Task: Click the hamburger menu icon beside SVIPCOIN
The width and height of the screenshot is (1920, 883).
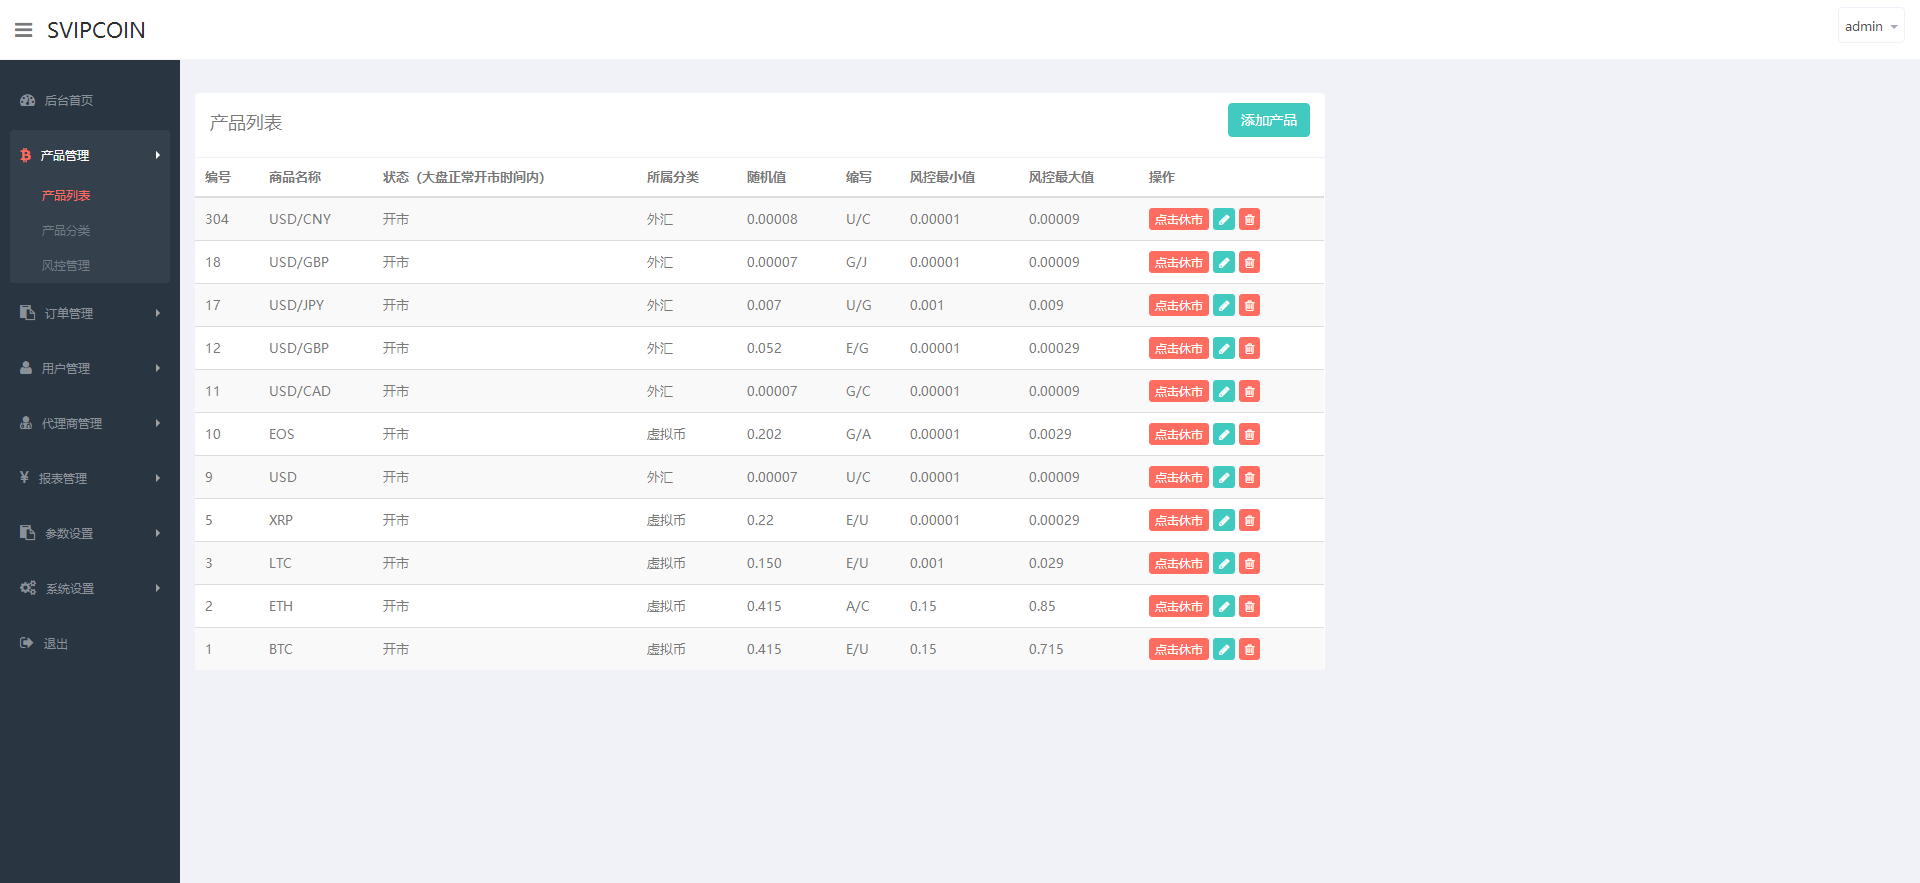Action: point(23,30)
